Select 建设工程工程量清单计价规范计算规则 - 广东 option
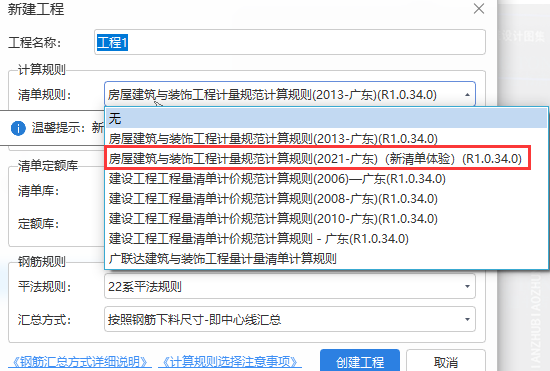The height and width of the screenshot is (371, 550). [326, 238]
